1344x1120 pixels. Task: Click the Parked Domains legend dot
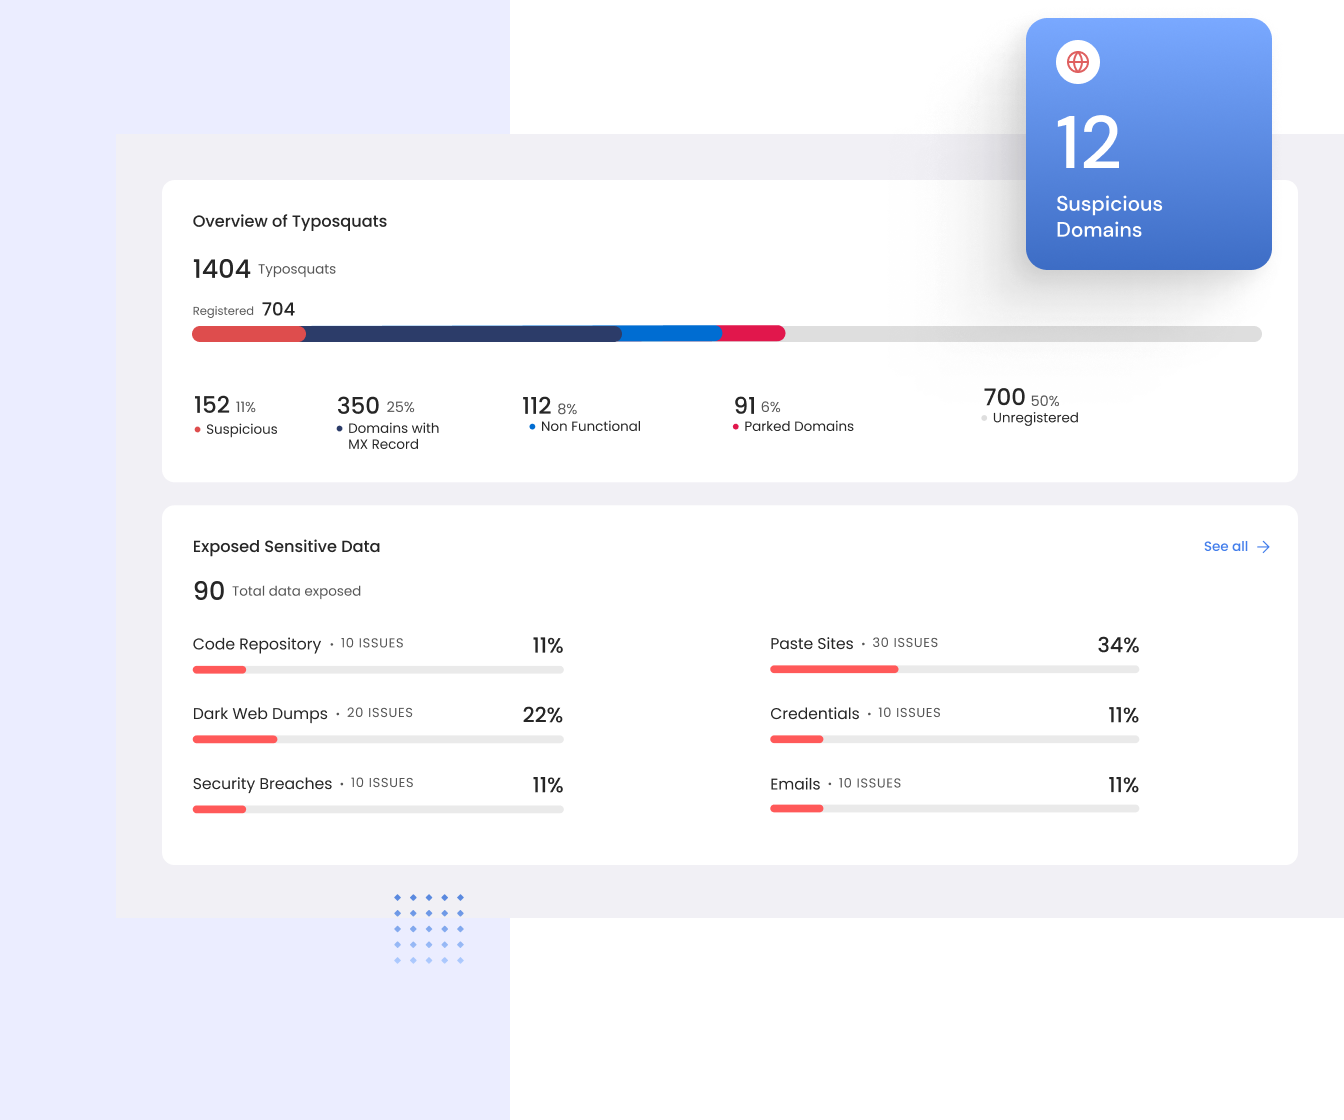click(735, 426)
